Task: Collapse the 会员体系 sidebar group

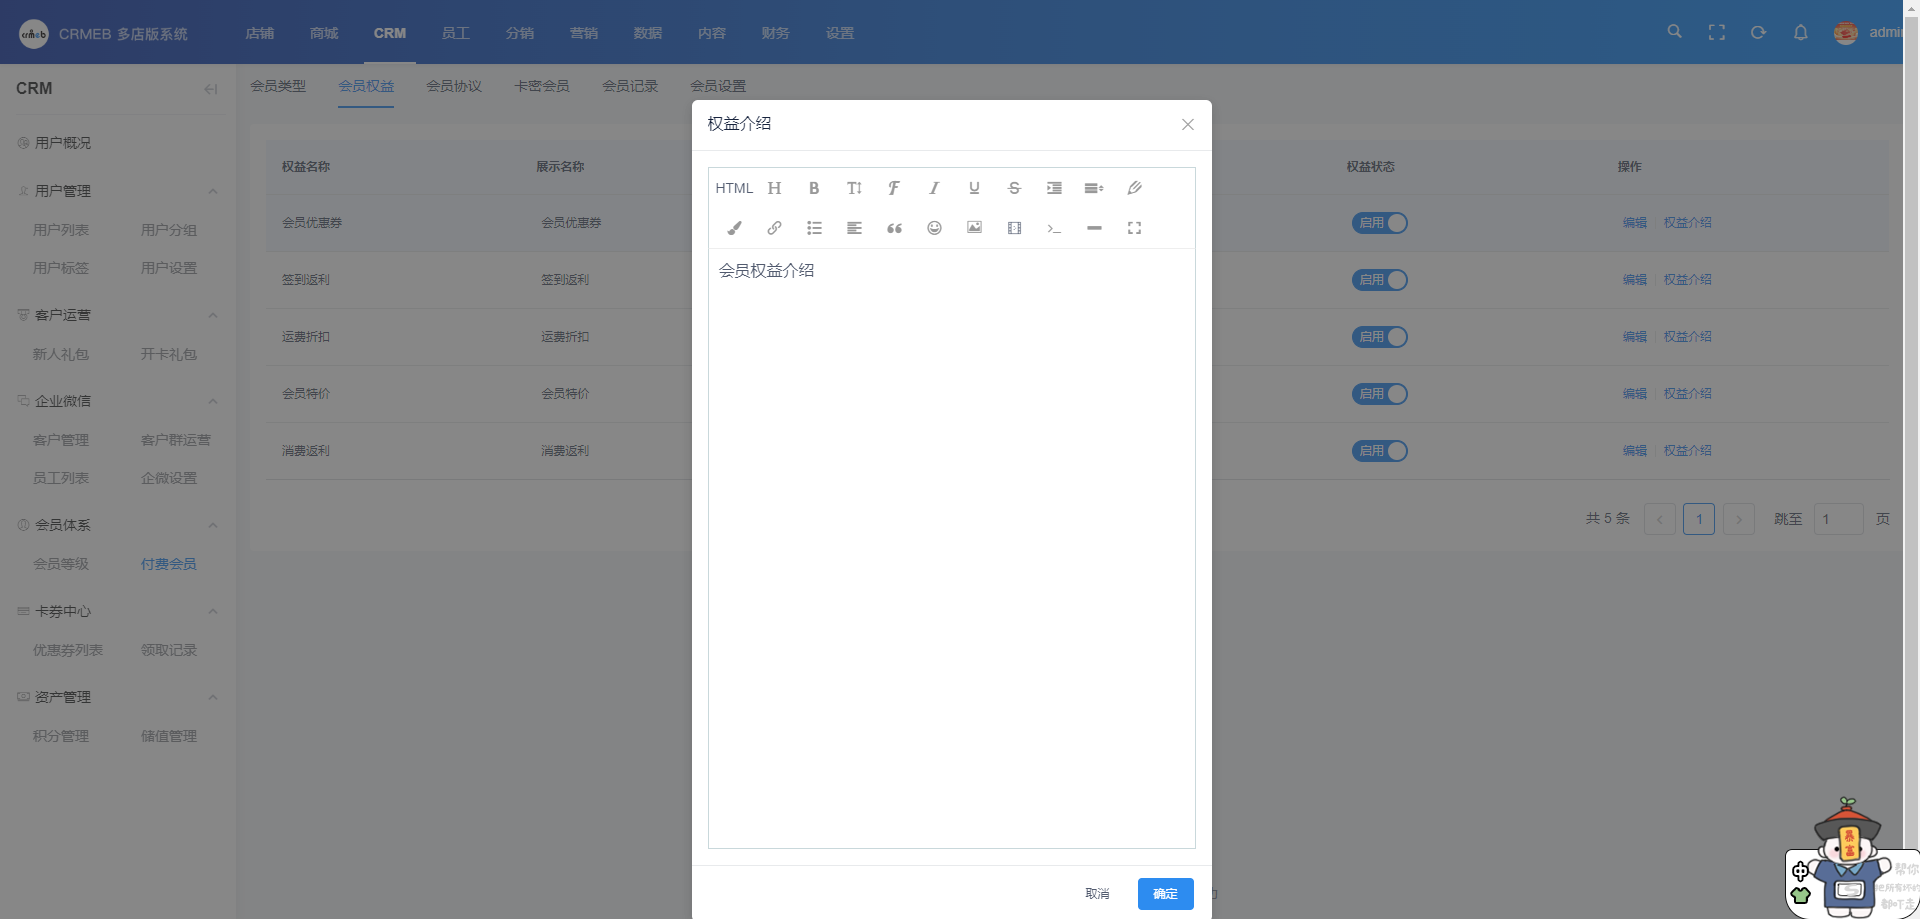Action: click(212, 525)
